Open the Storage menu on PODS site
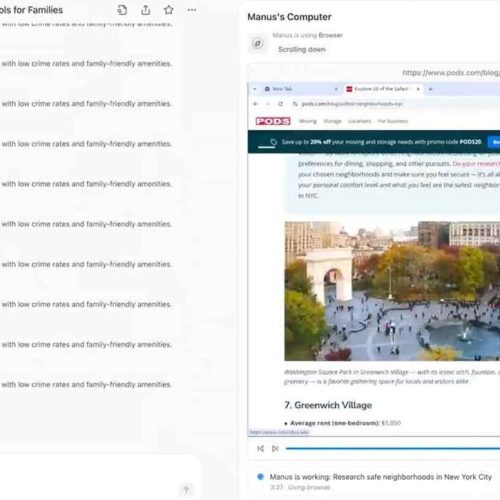This screenshot has height=500, width=500. click(x=332, y=121)
